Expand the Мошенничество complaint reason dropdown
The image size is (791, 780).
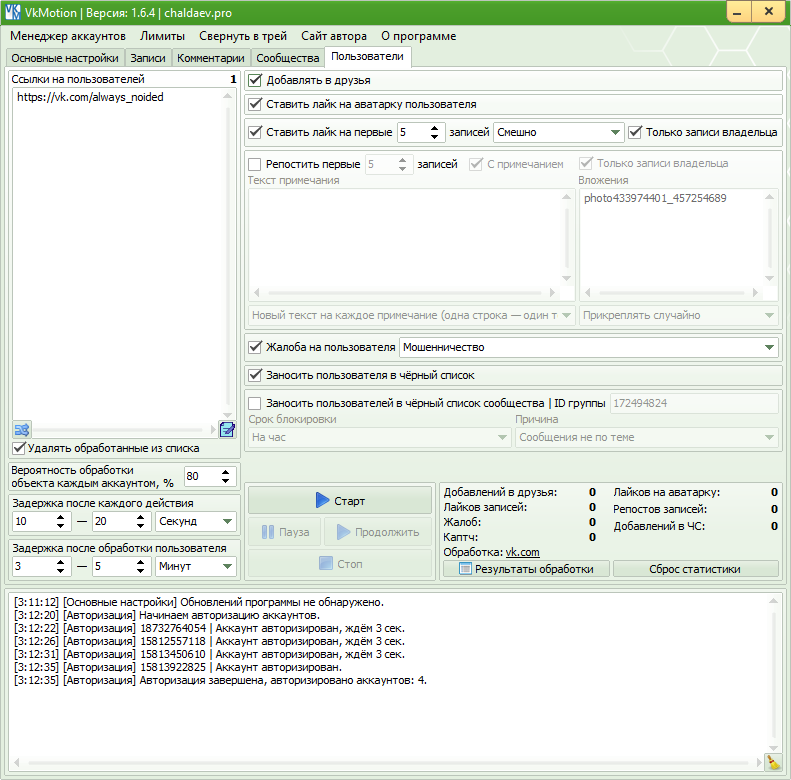(768, 347)
